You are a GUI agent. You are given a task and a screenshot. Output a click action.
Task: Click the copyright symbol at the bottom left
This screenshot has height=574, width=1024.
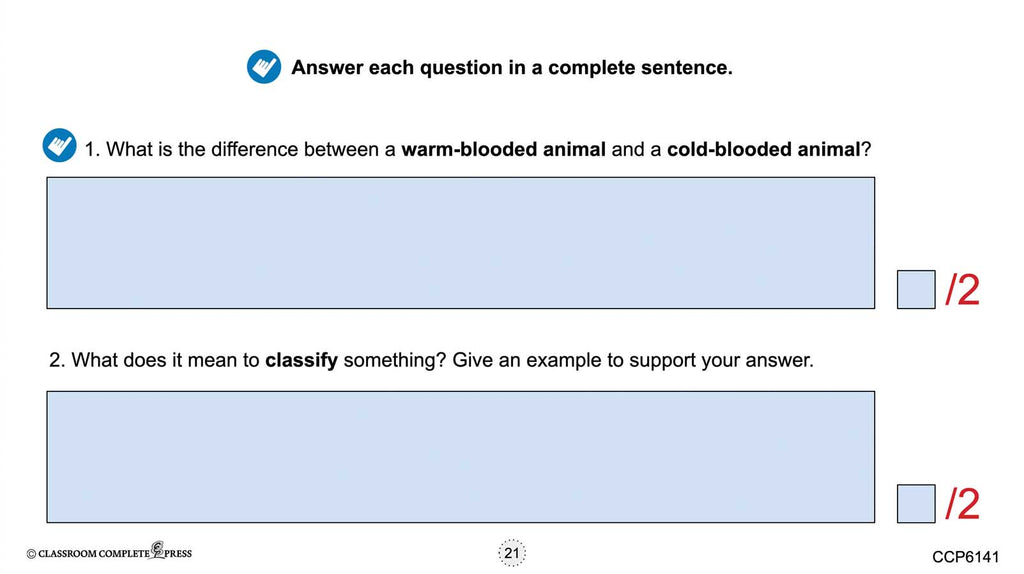[x=31, y=553]
